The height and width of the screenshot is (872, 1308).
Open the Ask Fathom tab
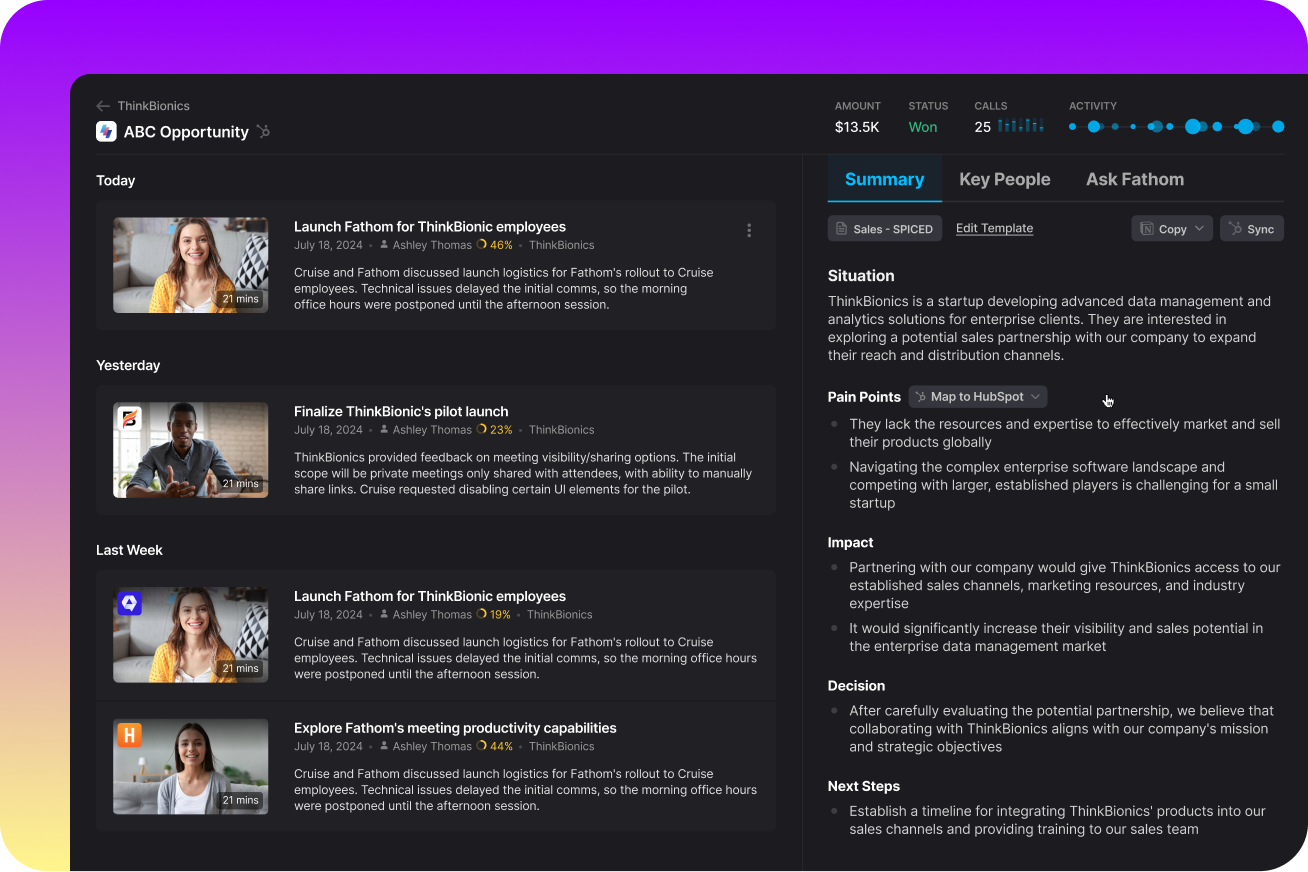pos(1135,179)
